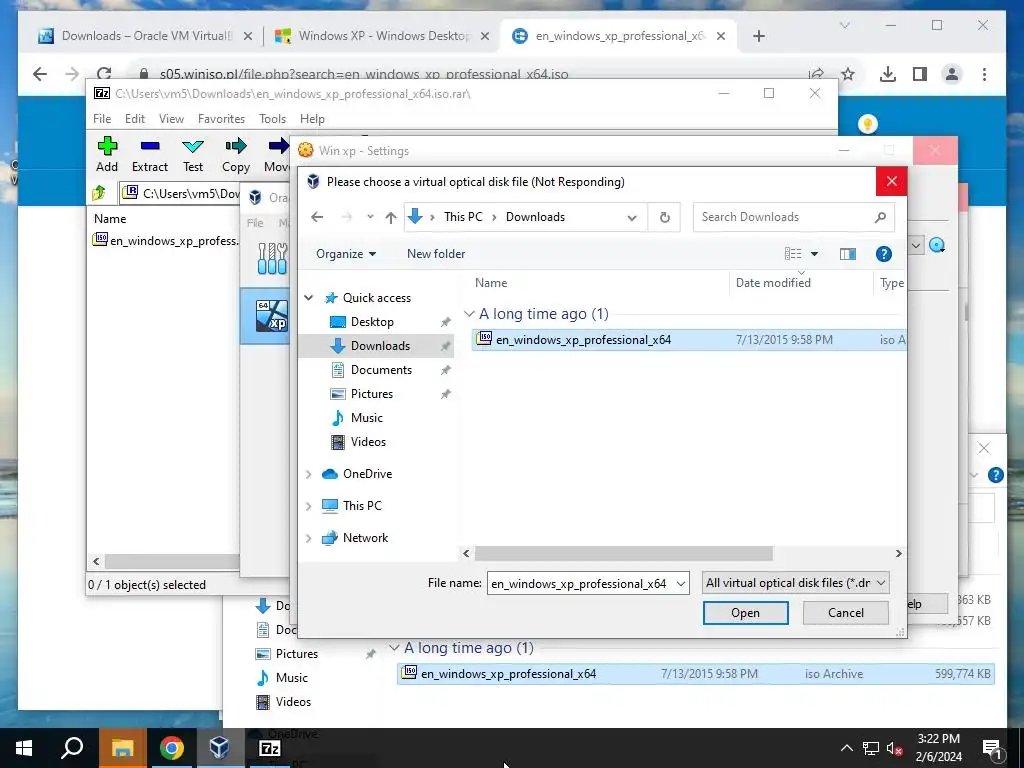Switch to Downloads – Oracle VM VirtualBox tab
Image resolution: width=1024 pixels, height=768 pixels.
click(x=146, y=36)
